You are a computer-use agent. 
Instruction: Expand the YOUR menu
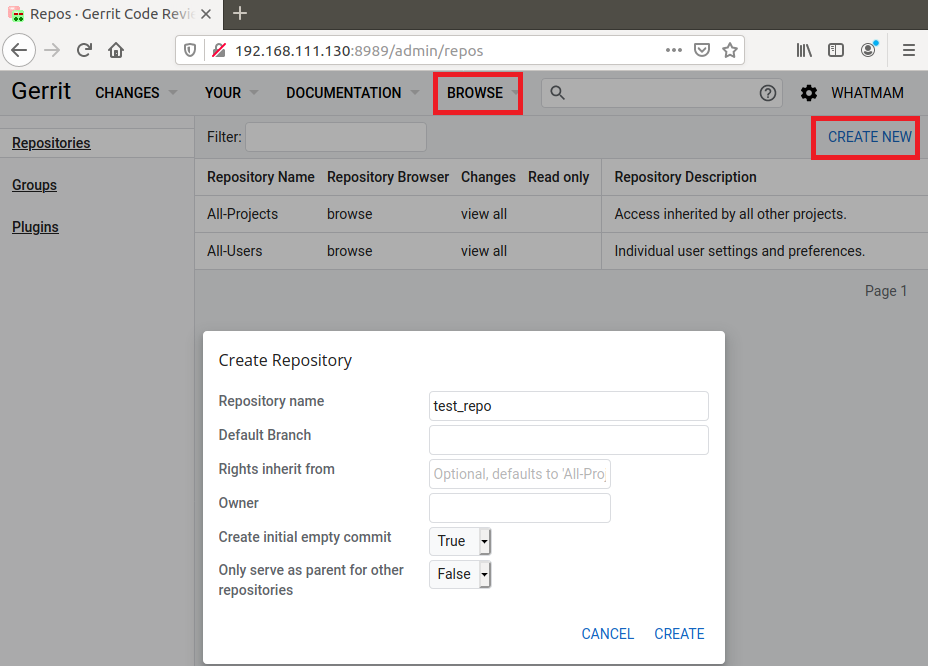pos(231,93)
